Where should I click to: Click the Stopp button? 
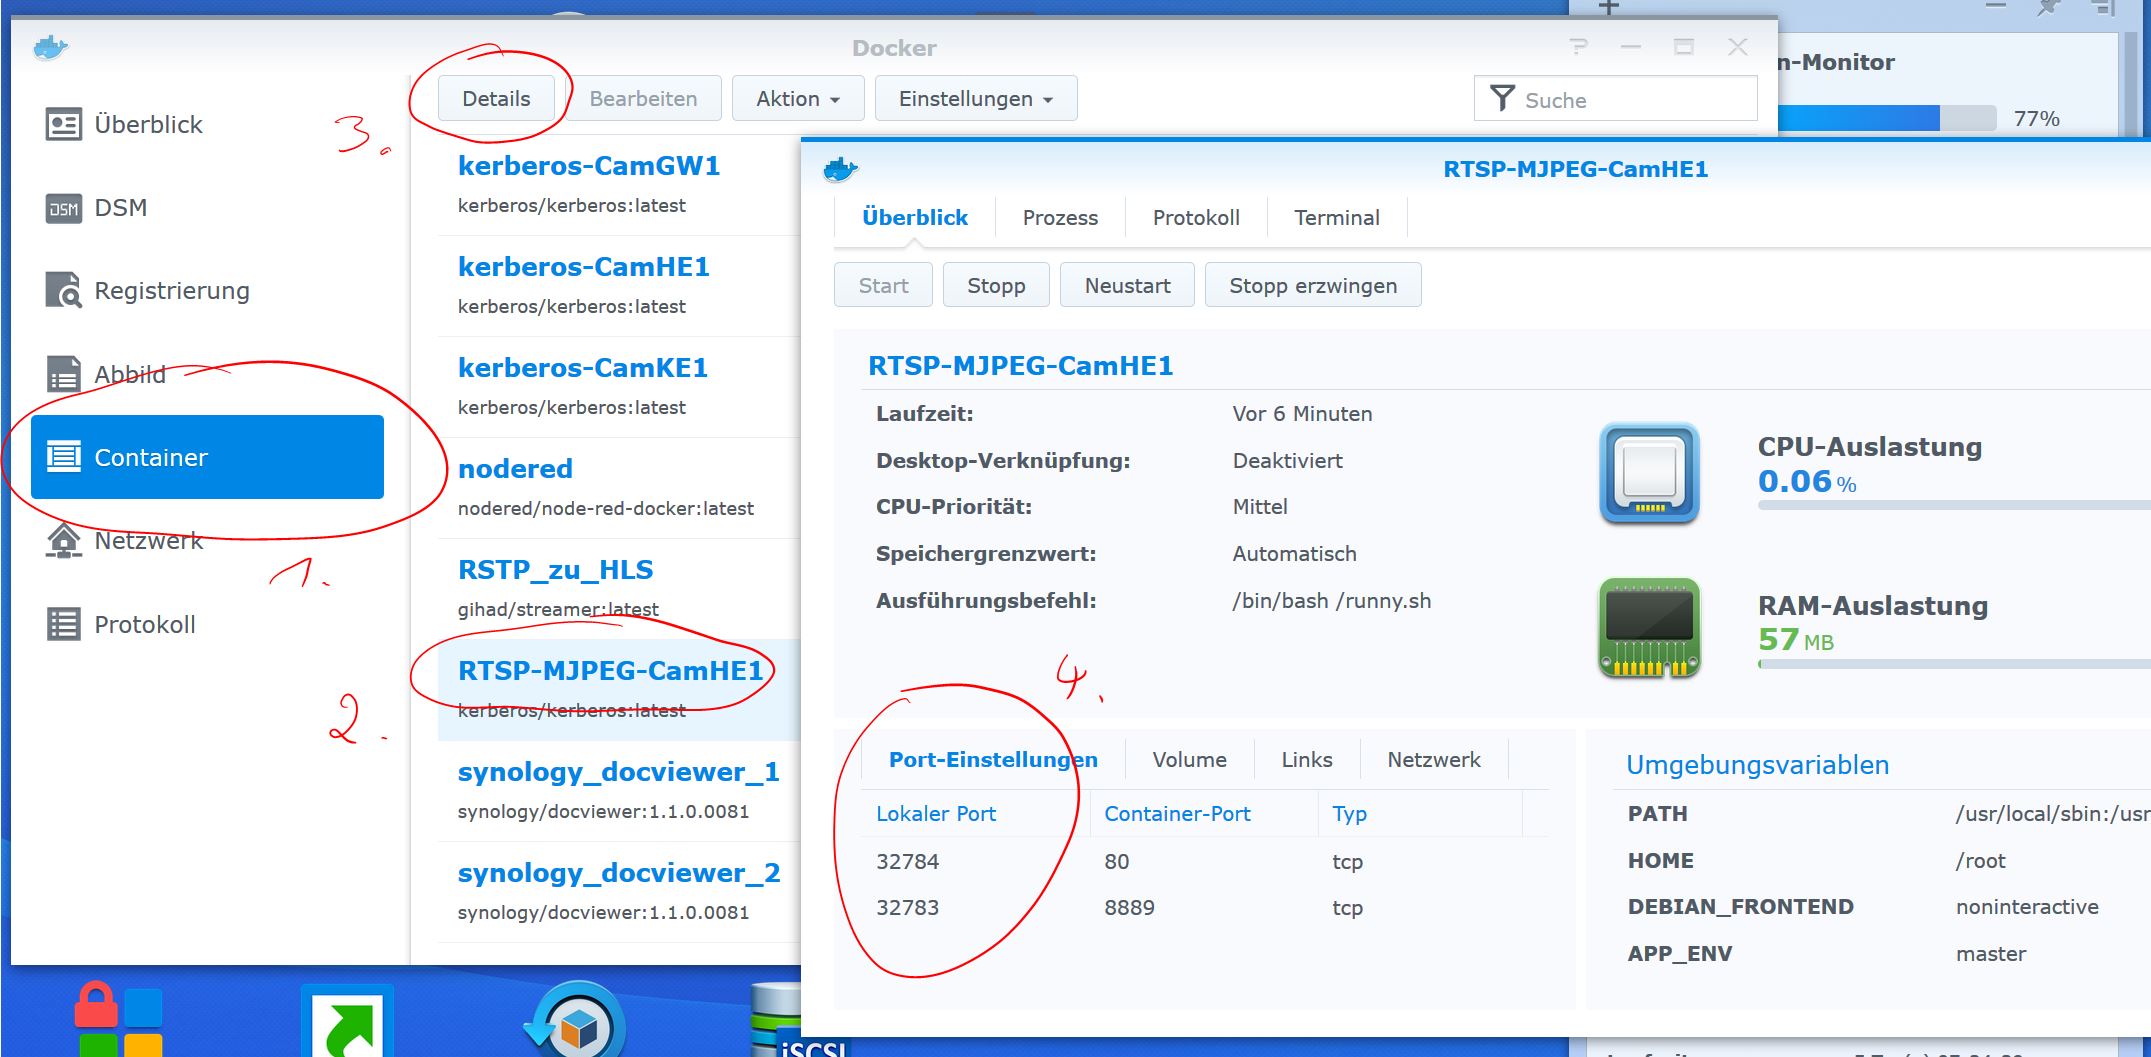coord(996,285)
